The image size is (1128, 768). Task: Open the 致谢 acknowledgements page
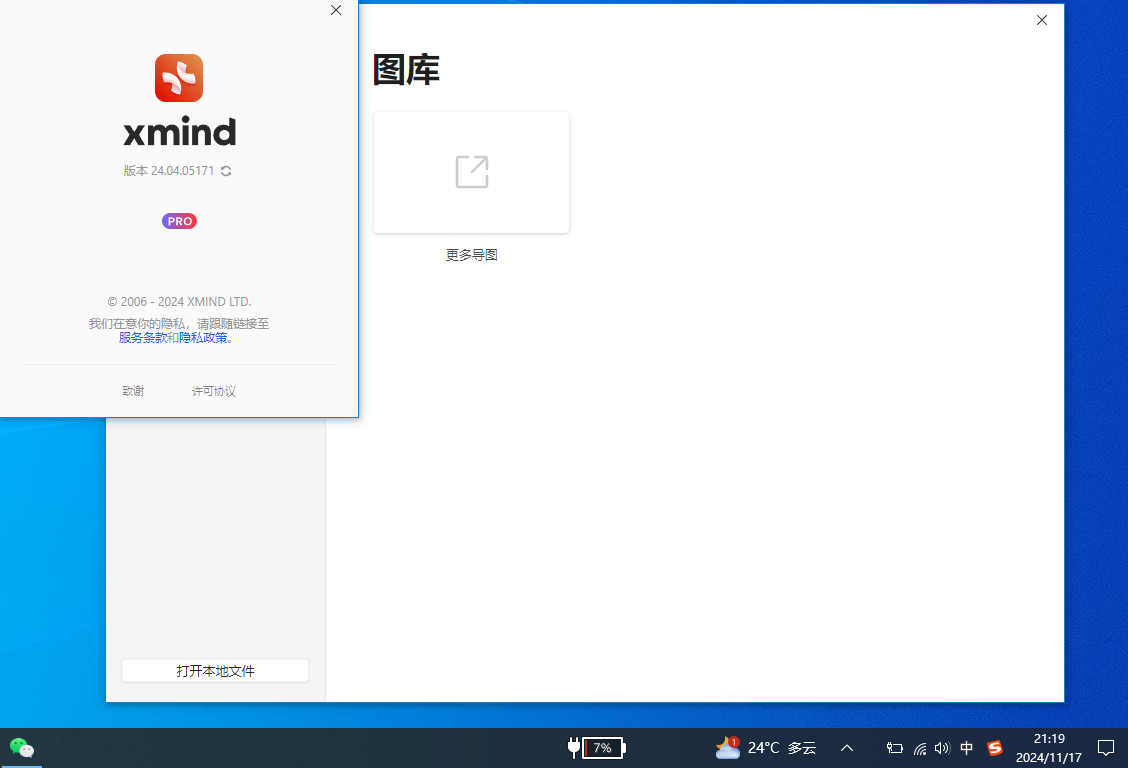click(132, 390)
